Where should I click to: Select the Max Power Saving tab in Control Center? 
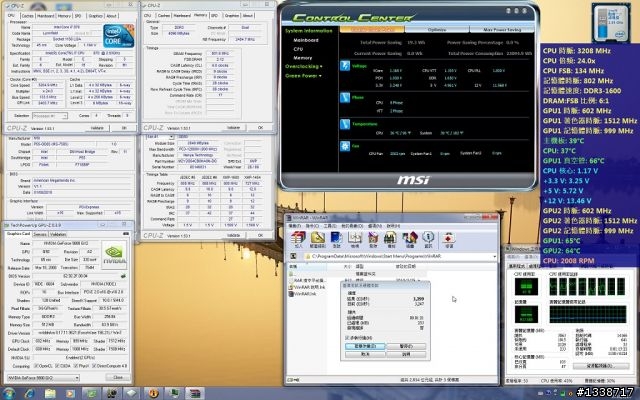click(502, 29)
